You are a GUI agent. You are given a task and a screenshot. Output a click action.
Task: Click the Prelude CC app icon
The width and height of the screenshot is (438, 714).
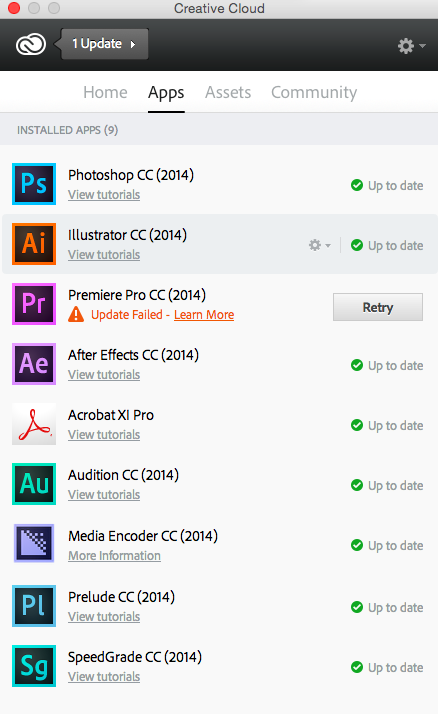coord(34,606)
